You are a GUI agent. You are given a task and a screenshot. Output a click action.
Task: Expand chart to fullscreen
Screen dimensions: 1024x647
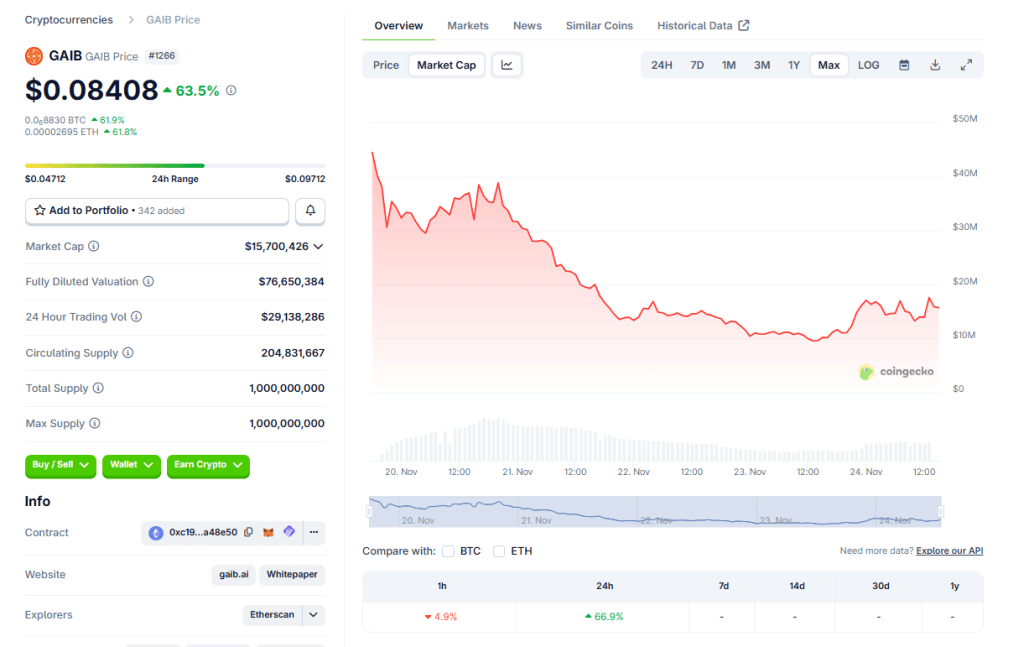click(966, 65)
